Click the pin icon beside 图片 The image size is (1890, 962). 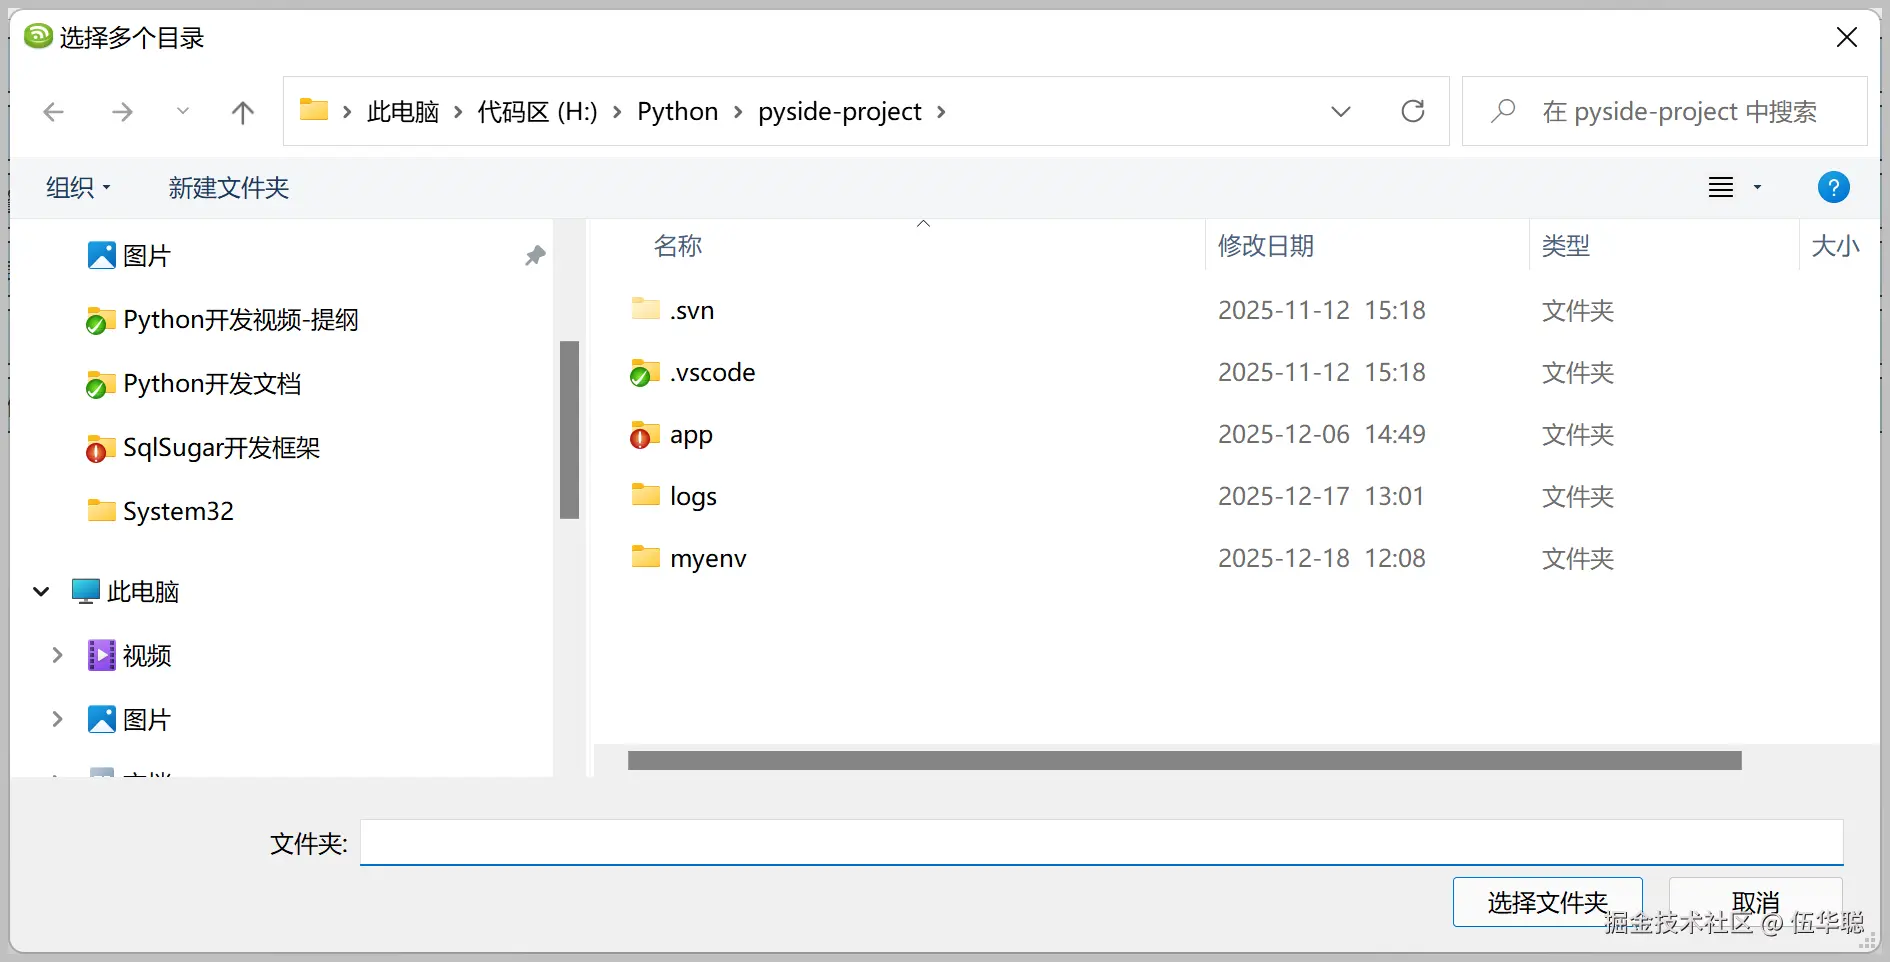535,256
